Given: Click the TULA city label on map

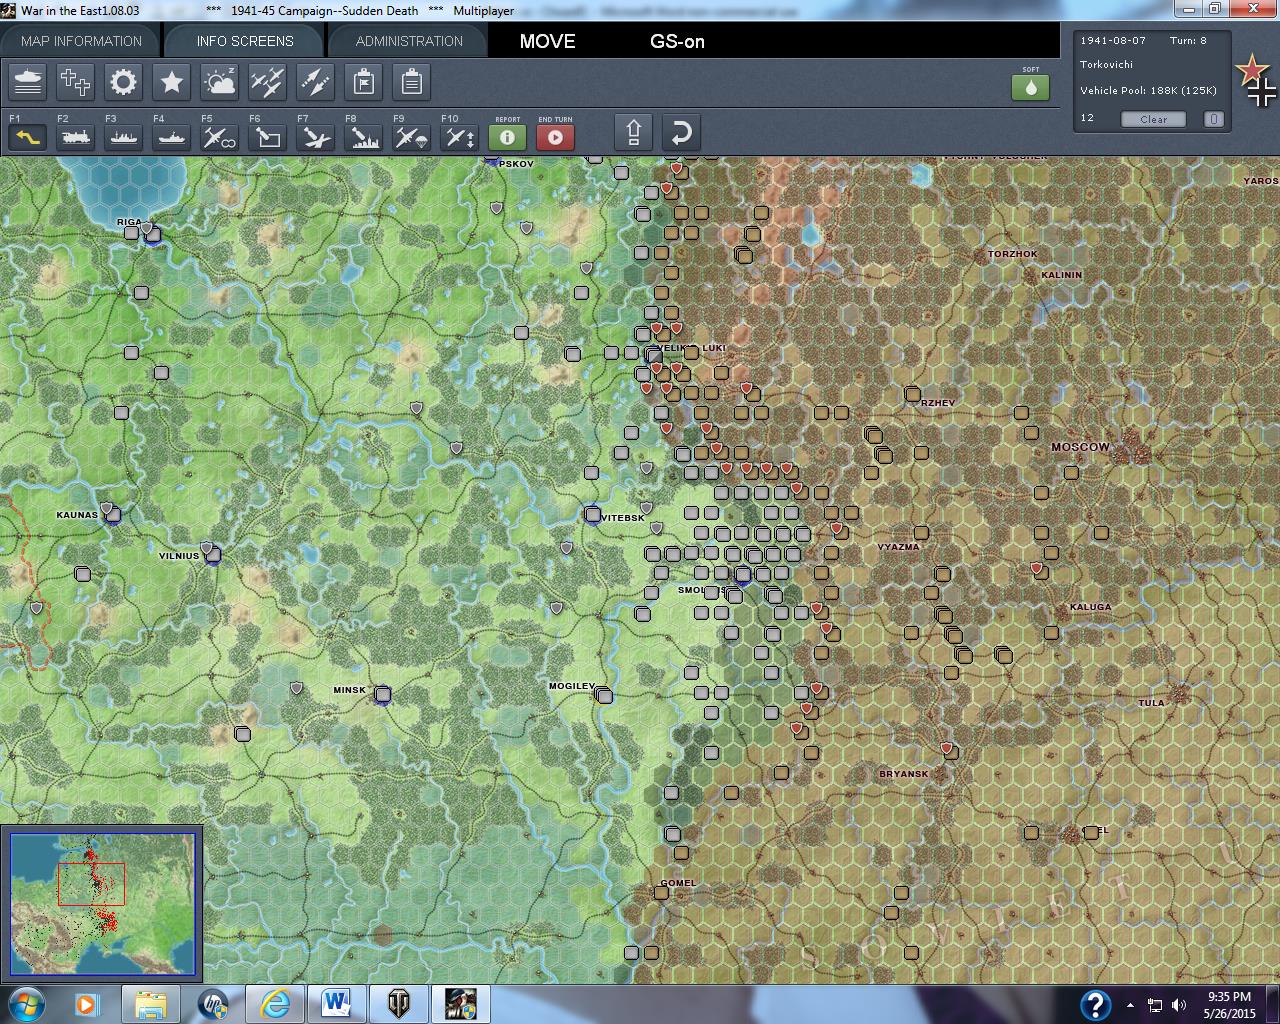Looking at the screenshot, I should pyautogui.click(x=1151, y=703).
